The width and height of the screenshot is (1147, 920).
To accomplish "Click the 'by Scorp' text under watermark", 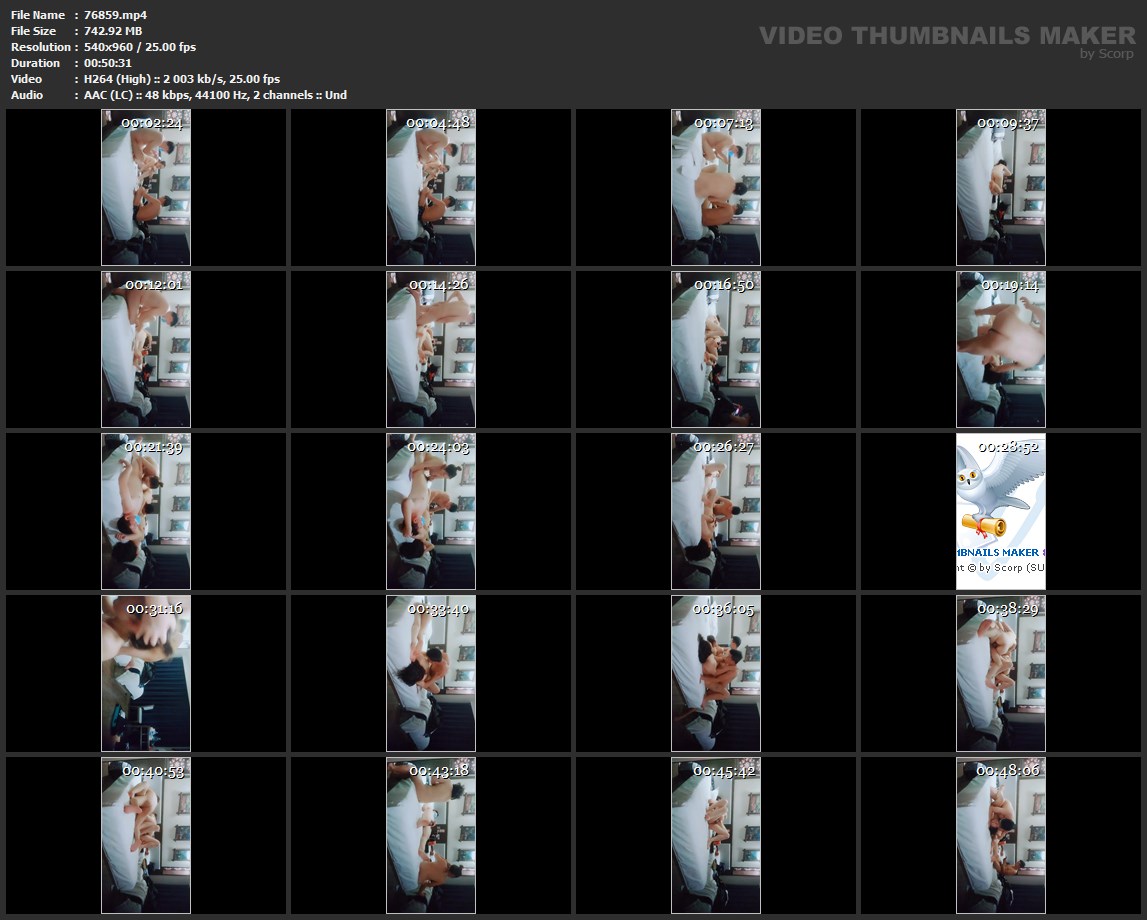I will (x=1106, y=54).
